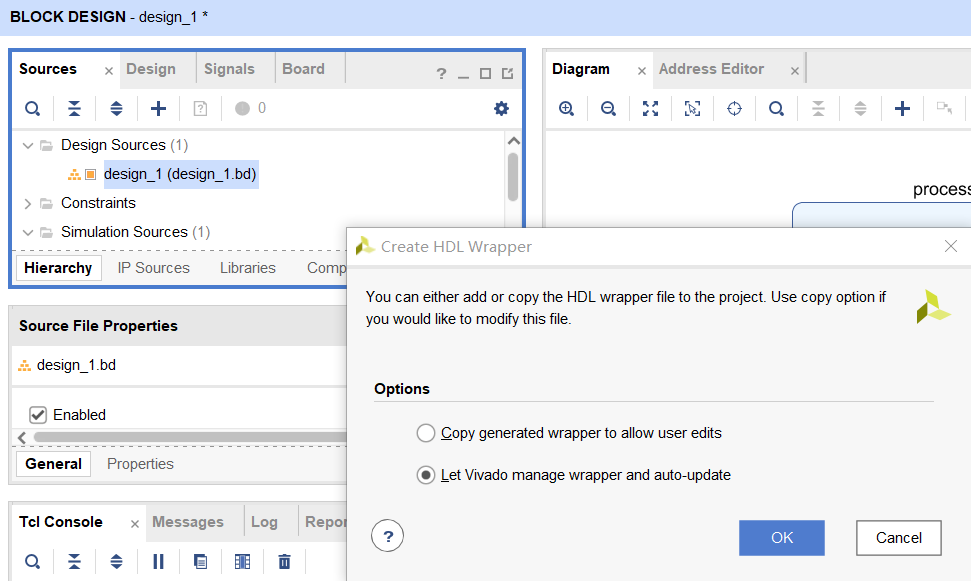Image resolution: width=971 pixels, height=581 pixels.
Task: Open the Log tab
Action: [264, 522]
